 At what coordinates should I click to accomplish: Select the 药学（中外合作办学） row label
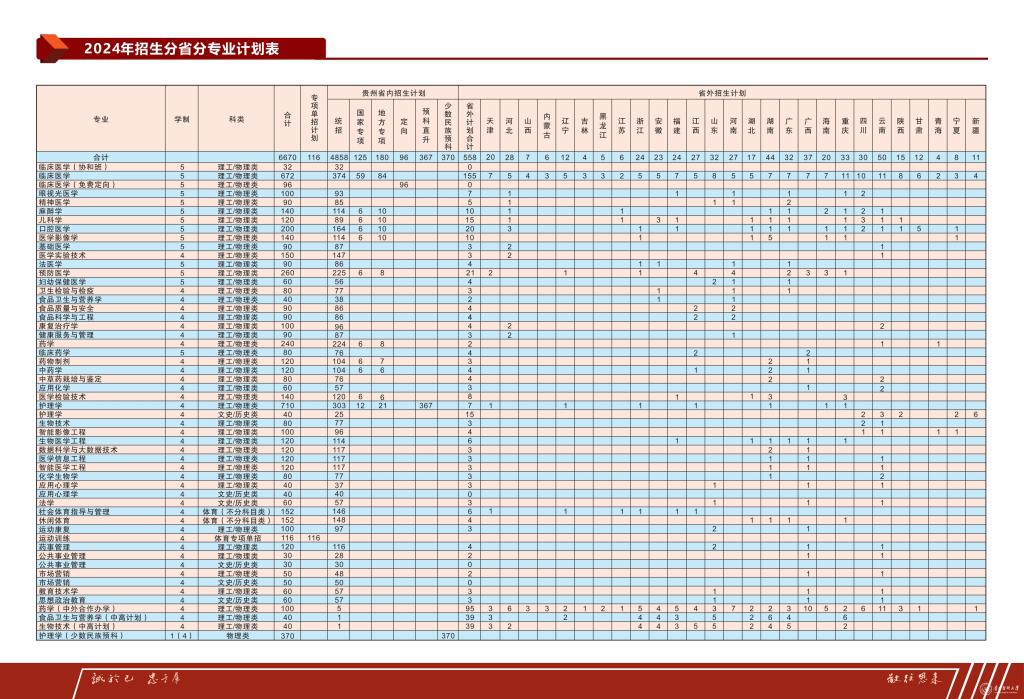[x=77, y=609]
